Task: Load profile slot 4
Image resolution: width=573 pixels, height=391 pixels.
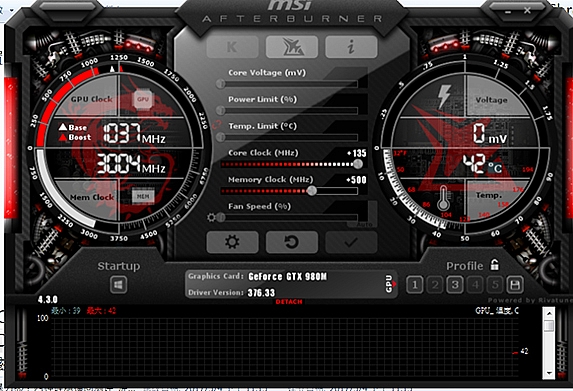Action: click(475, 285)
